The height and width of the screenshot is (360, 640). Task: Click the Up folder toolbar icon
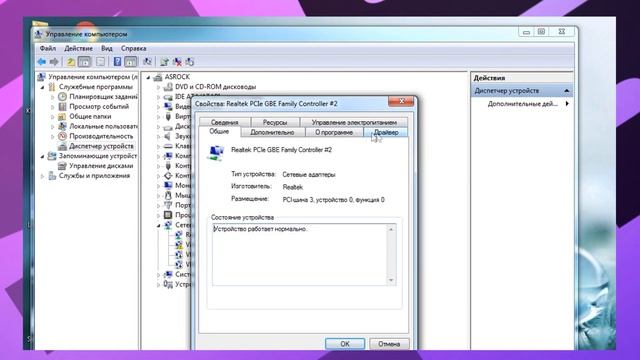point(71,62)
